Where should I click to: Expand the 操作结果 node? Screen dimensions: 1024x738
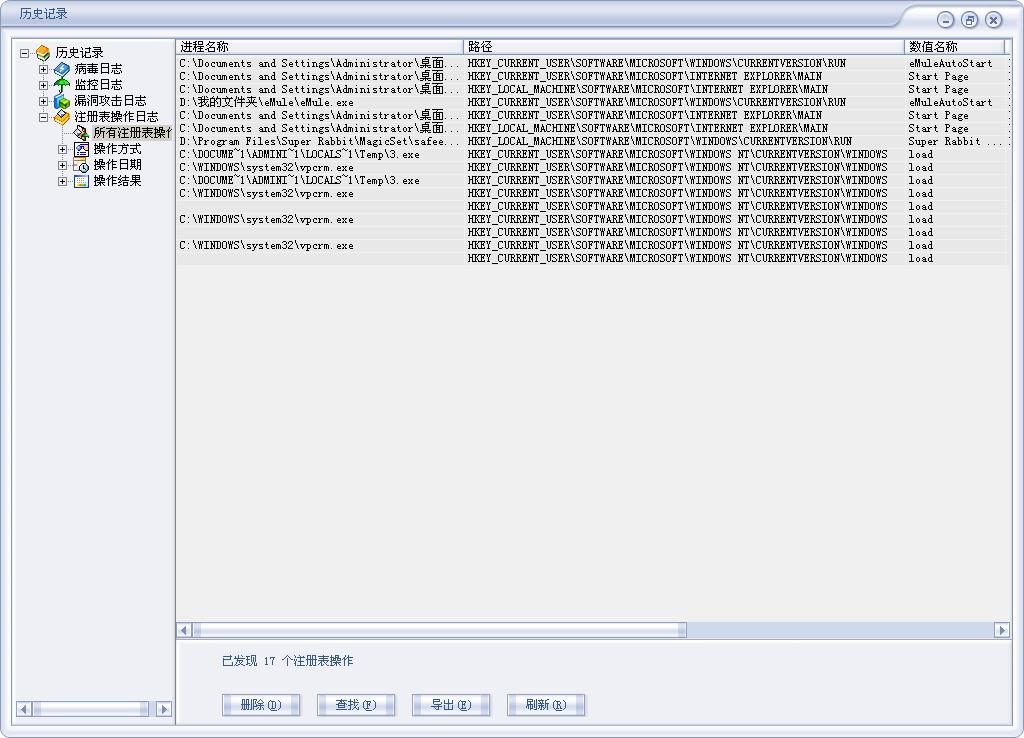coord(62,182)
